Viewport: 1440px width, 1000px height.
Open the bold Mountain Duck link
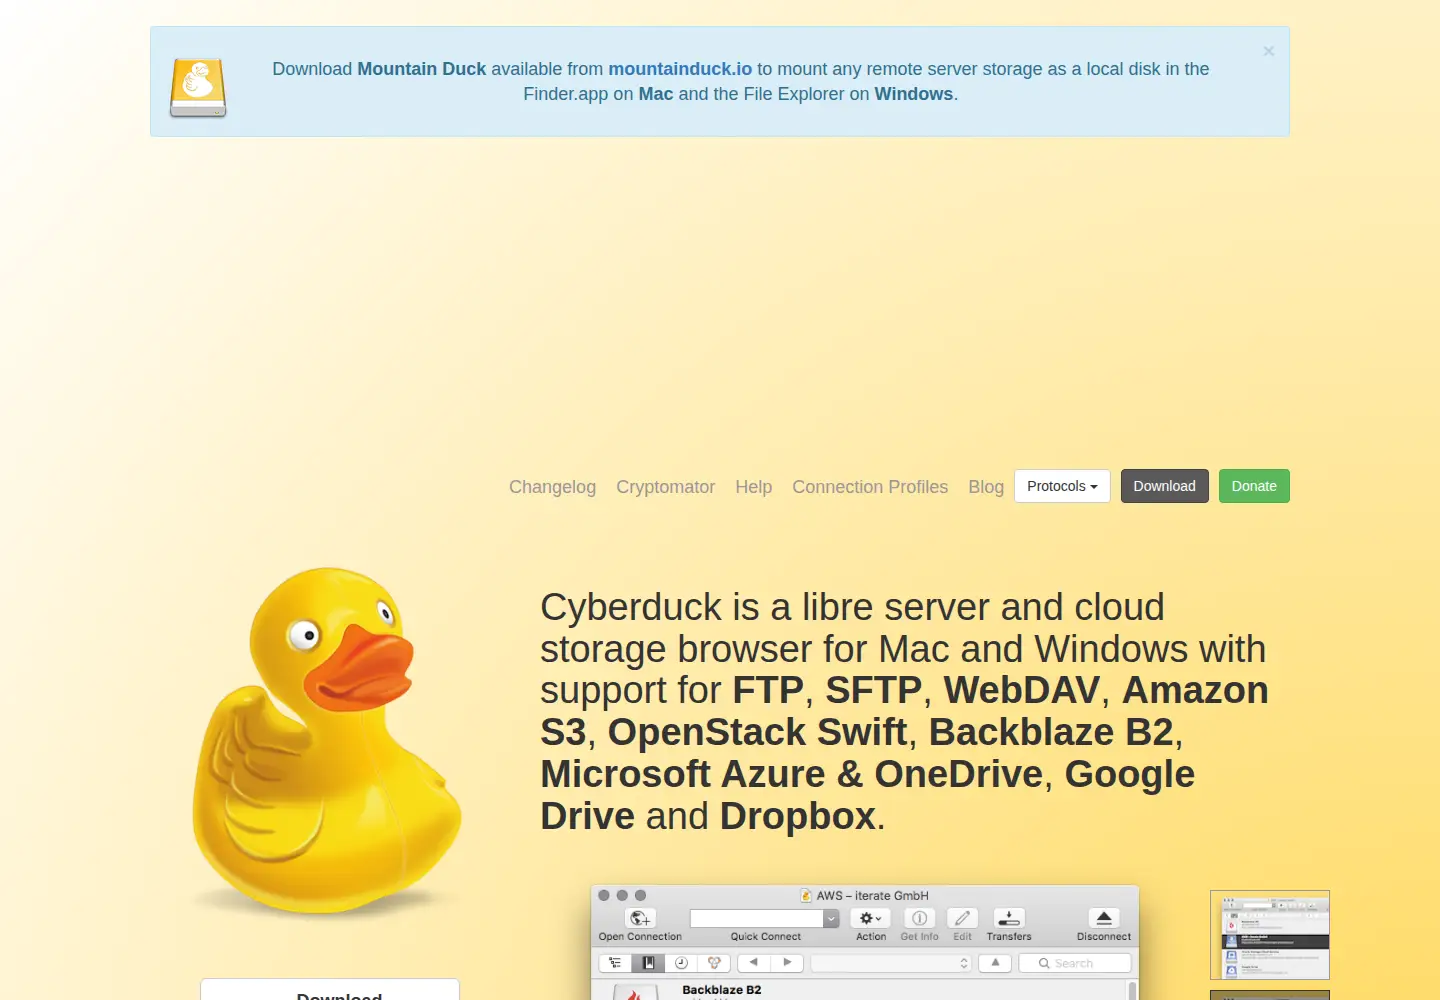click(x=422, y=69)
